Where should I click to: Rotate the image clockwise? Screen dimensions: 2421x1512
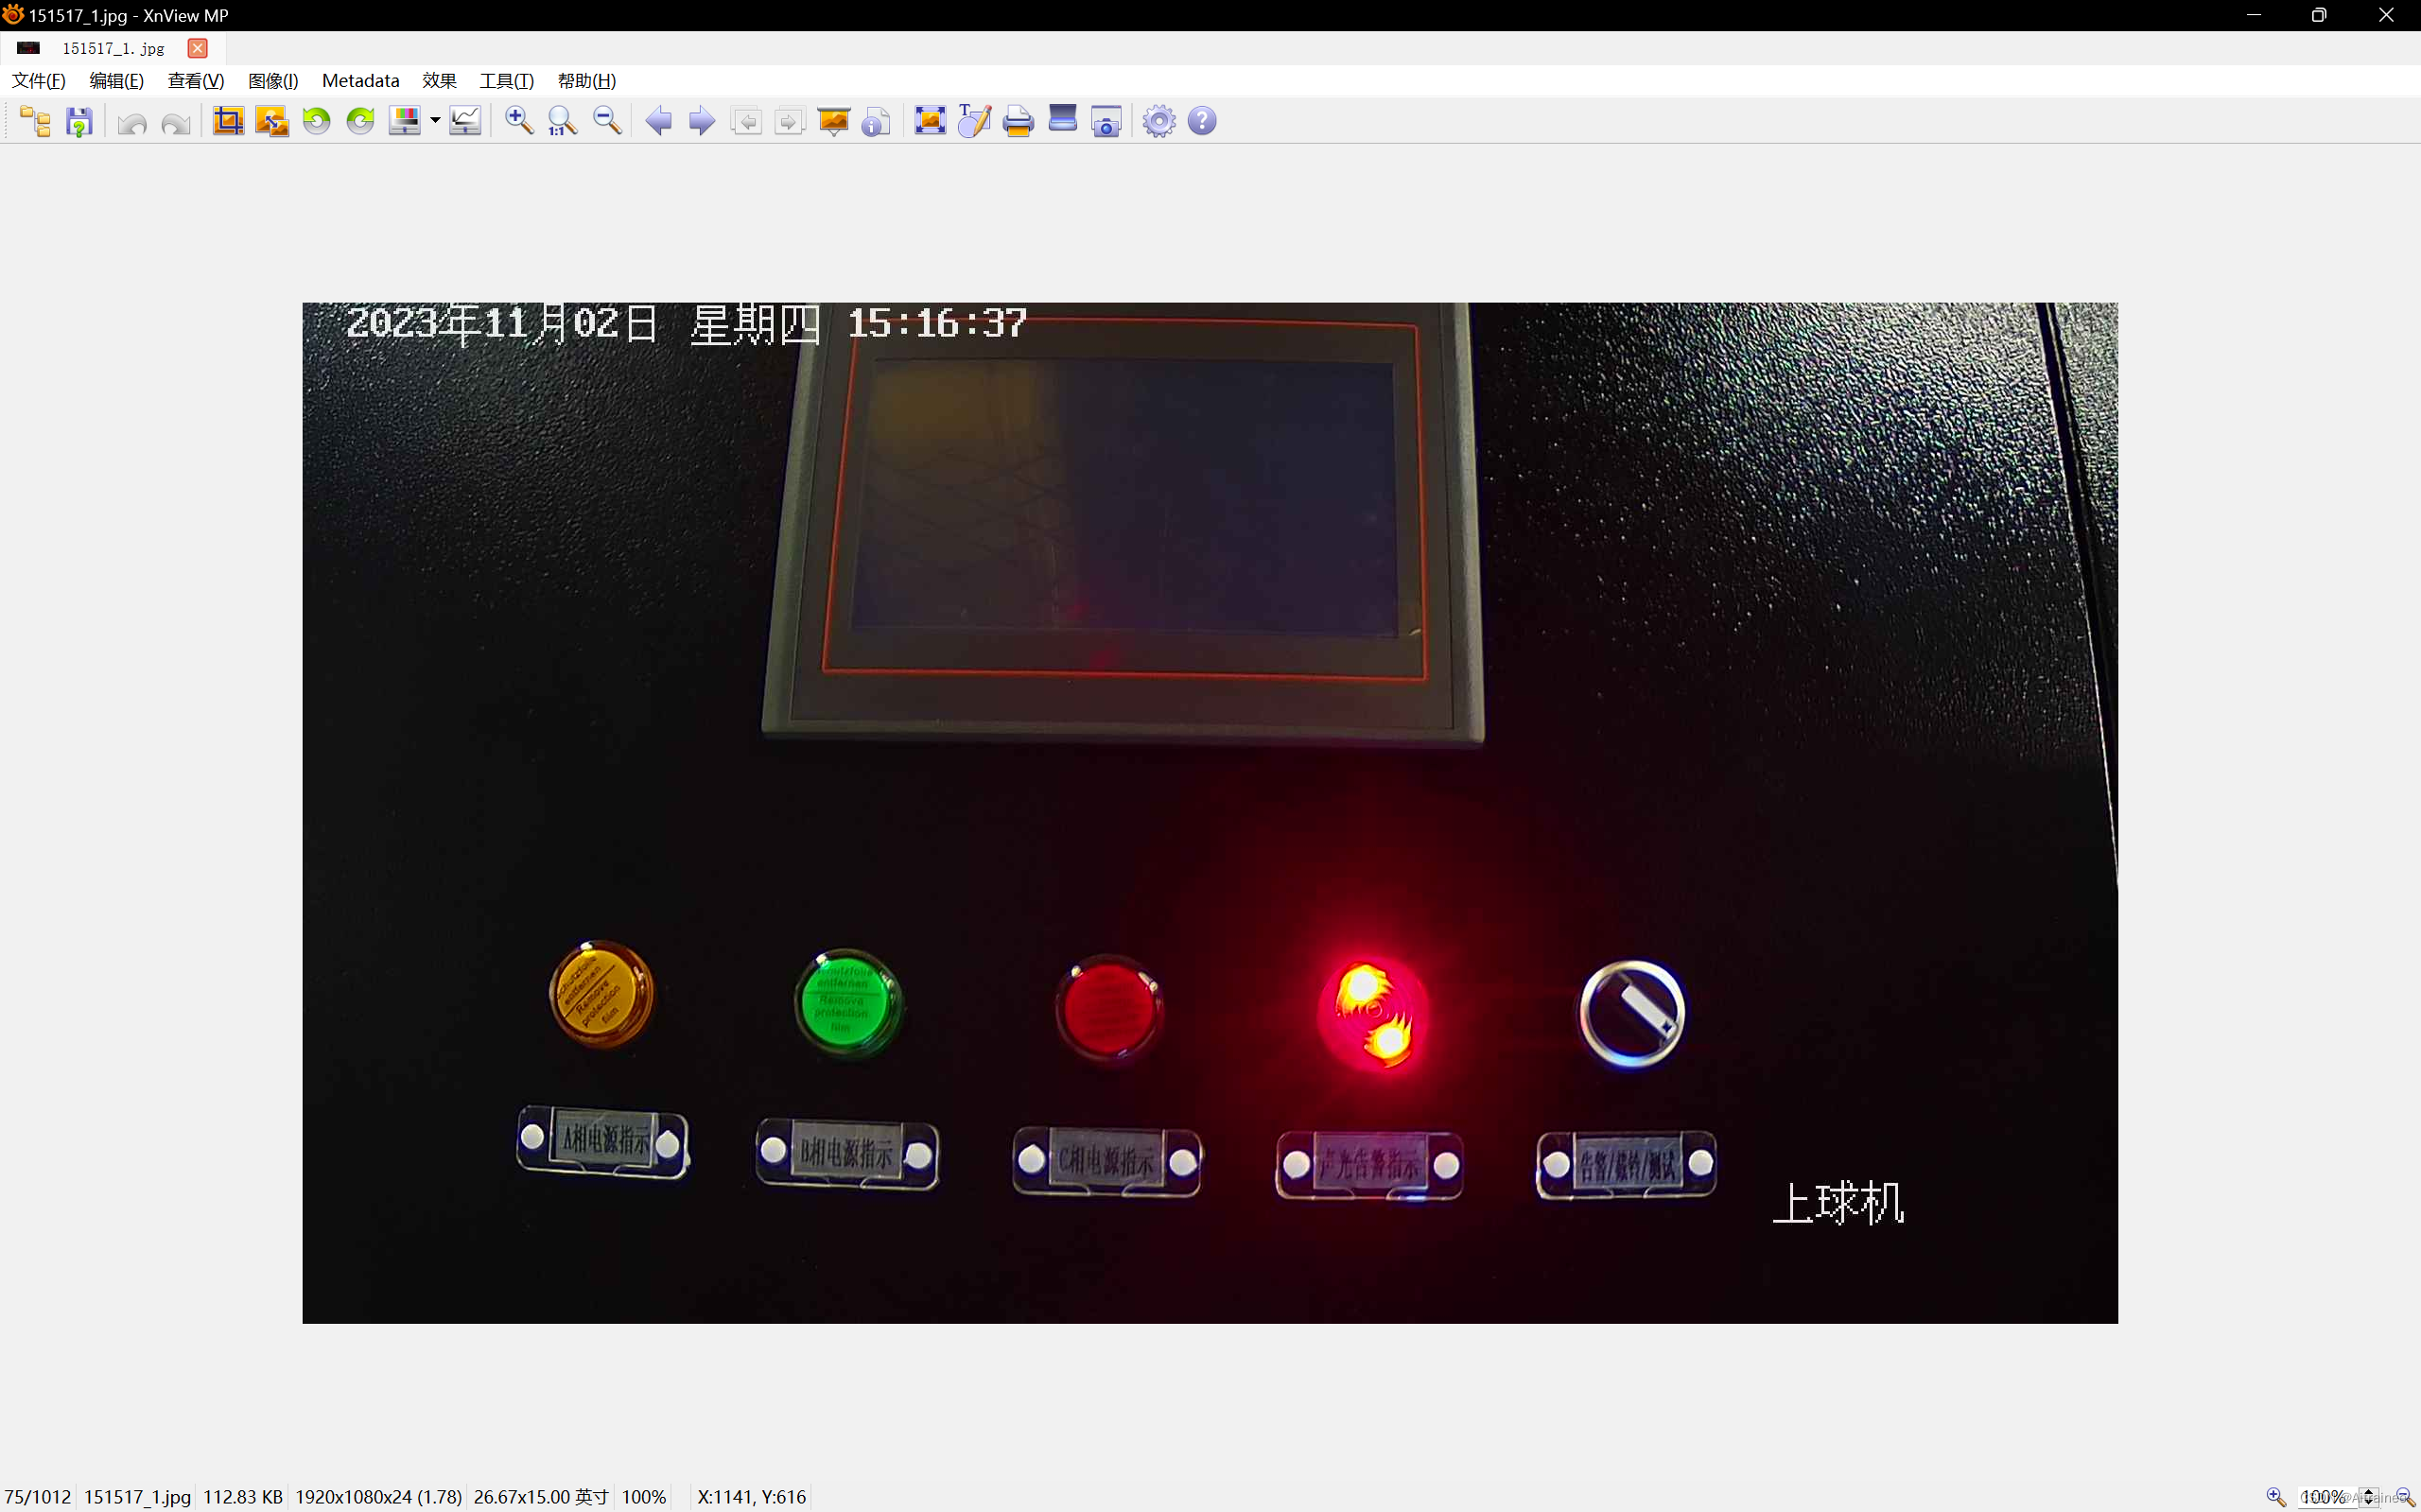click(360, 120)
